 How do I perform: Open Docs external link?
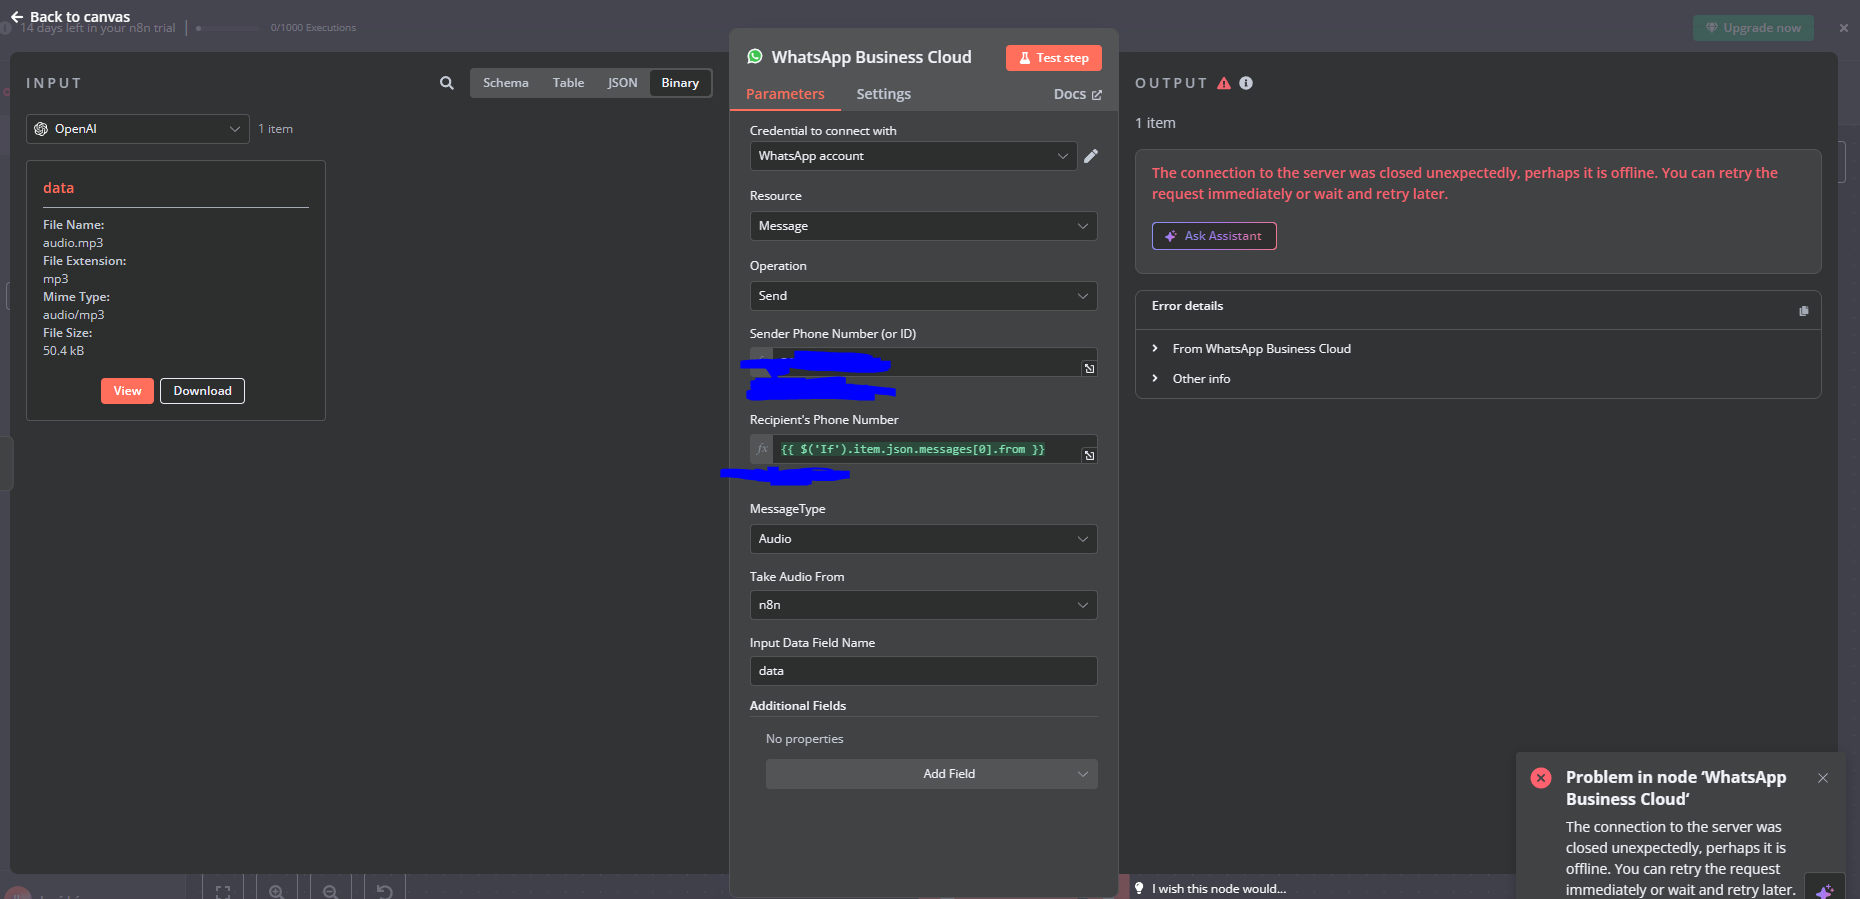click(1077, 94)
